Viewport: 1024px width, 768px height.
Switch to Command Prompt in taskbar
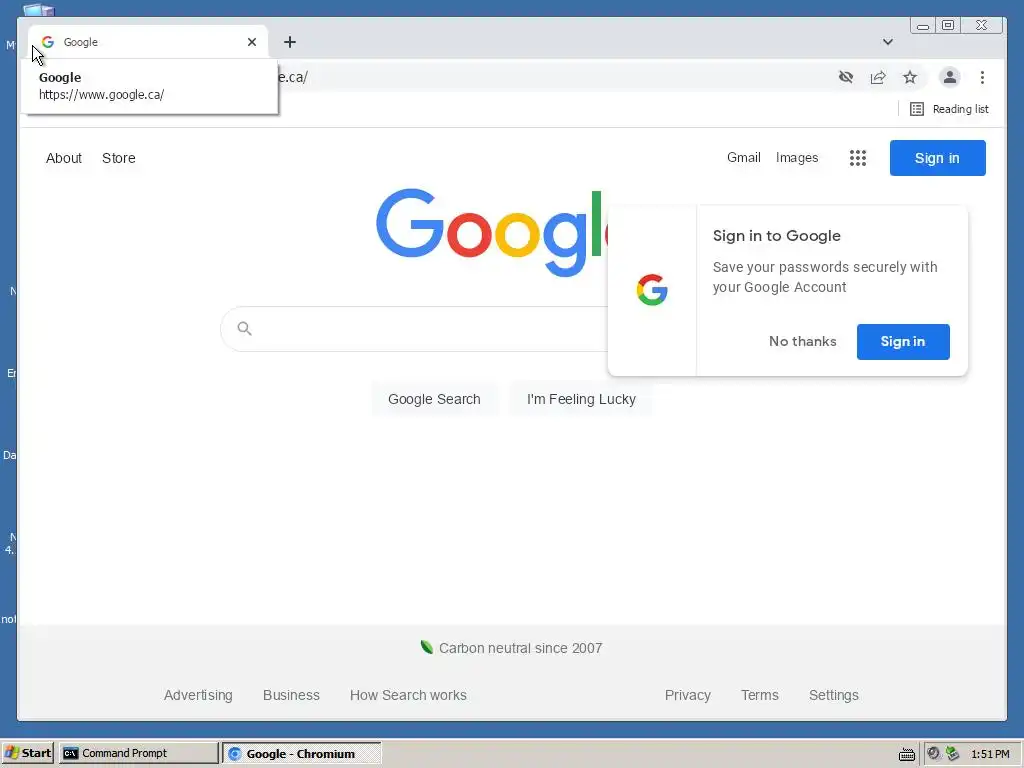tap(138, 753)
